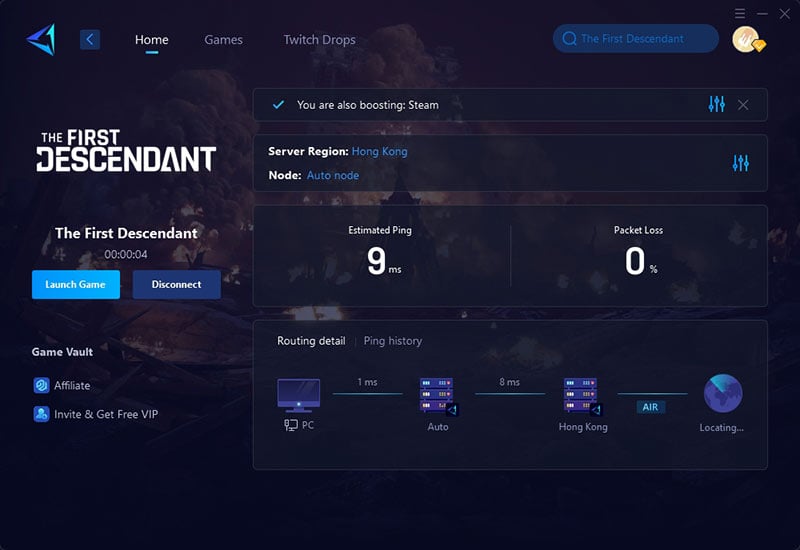Open the hamburger menu icon
800x550 pixels.
click(740, 14)
